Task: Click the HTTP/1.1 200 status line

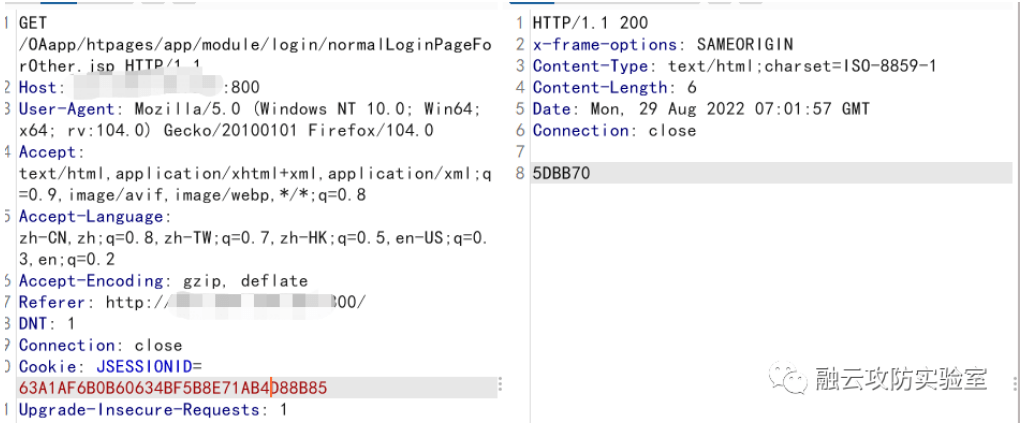Action: (590, 22)
